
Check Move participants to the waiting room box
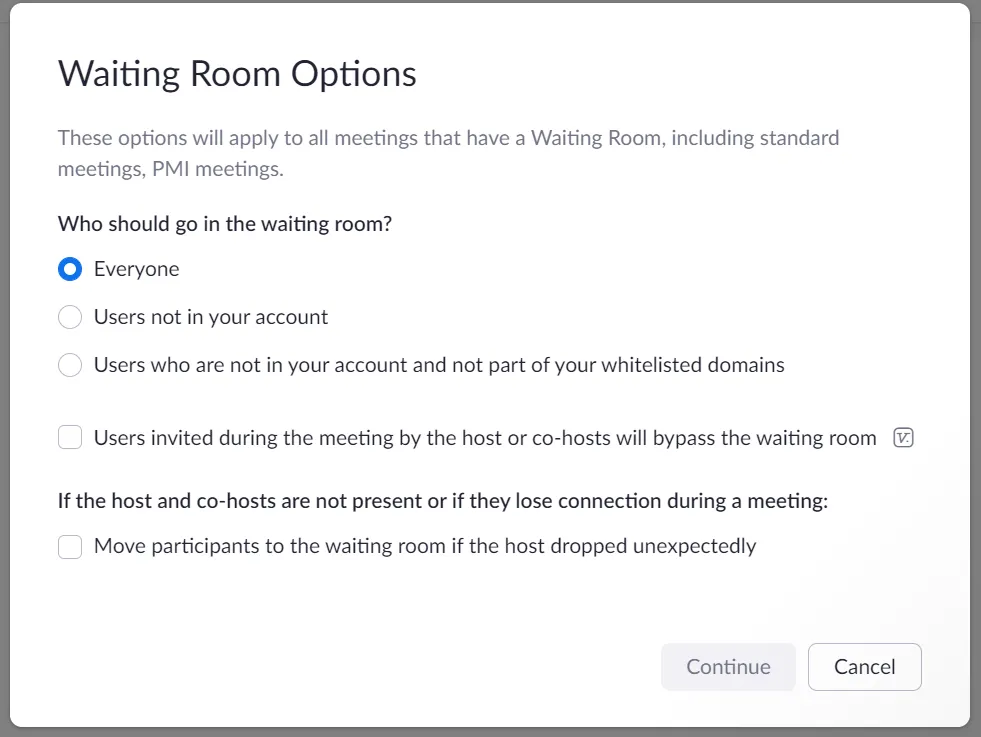tap(70, 547)
